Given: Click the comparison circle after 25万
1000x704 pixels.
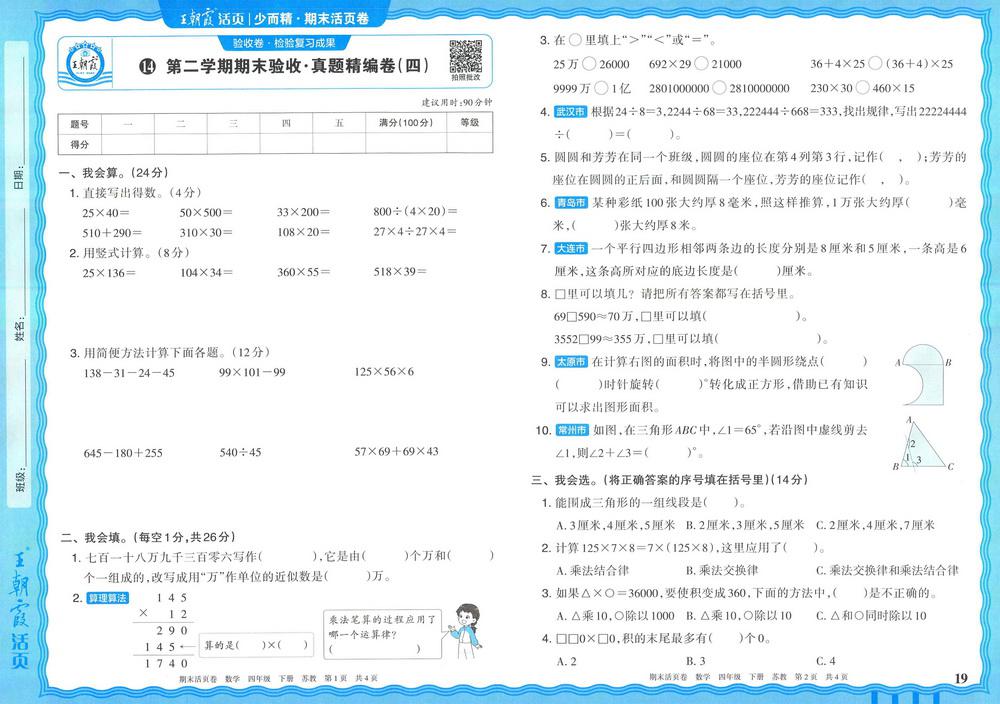Looking at the screenshot, I should pyautogui.click(x=589, y=64).
